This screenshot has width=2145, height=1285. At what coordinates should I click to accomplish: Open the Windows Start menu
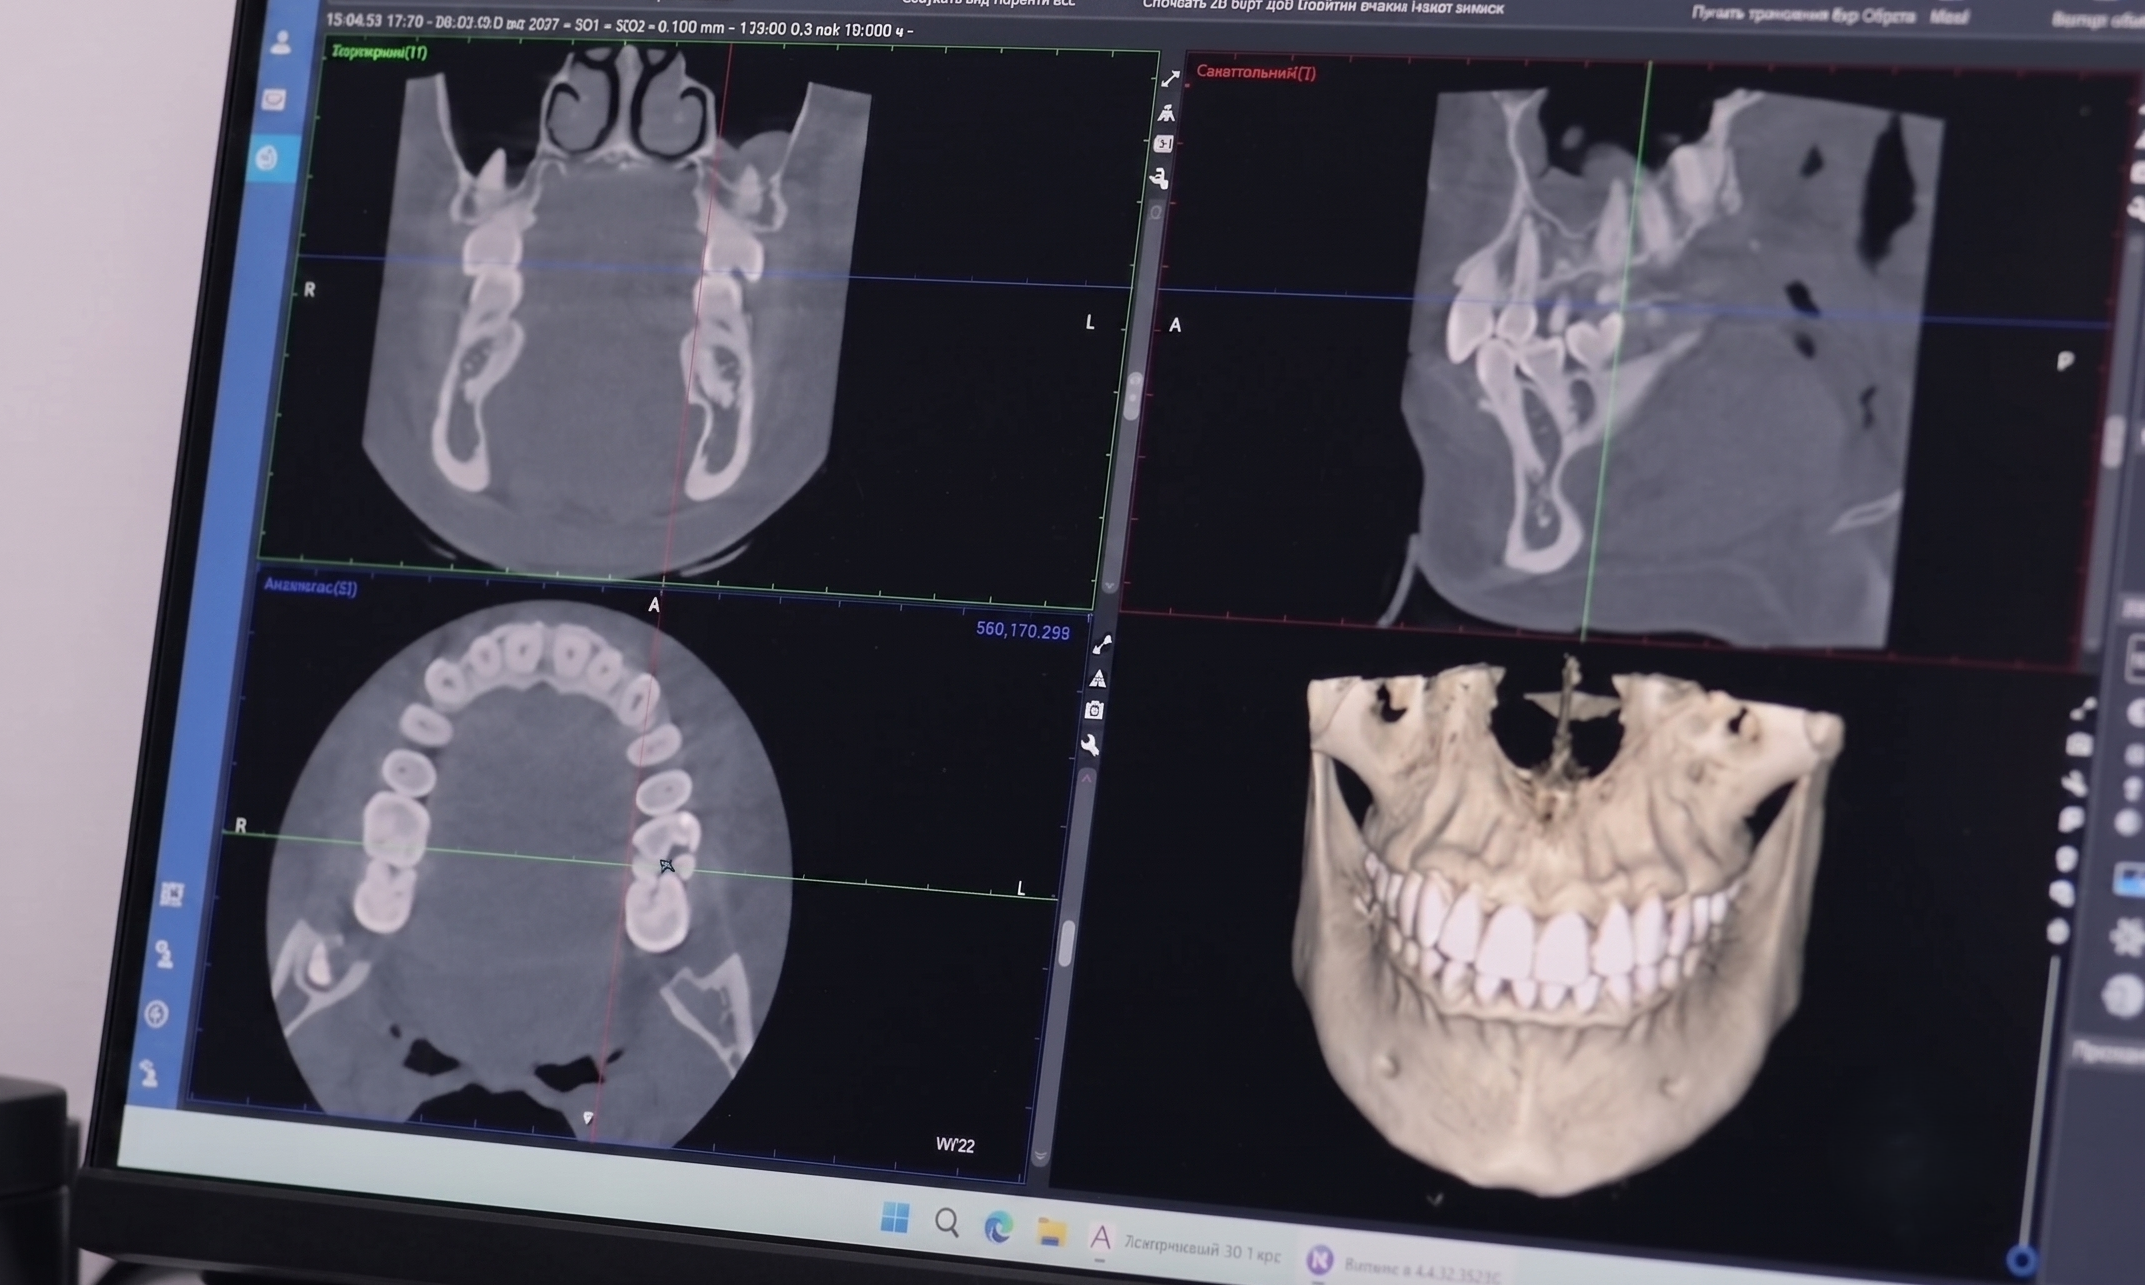(x=895, y=1218)
